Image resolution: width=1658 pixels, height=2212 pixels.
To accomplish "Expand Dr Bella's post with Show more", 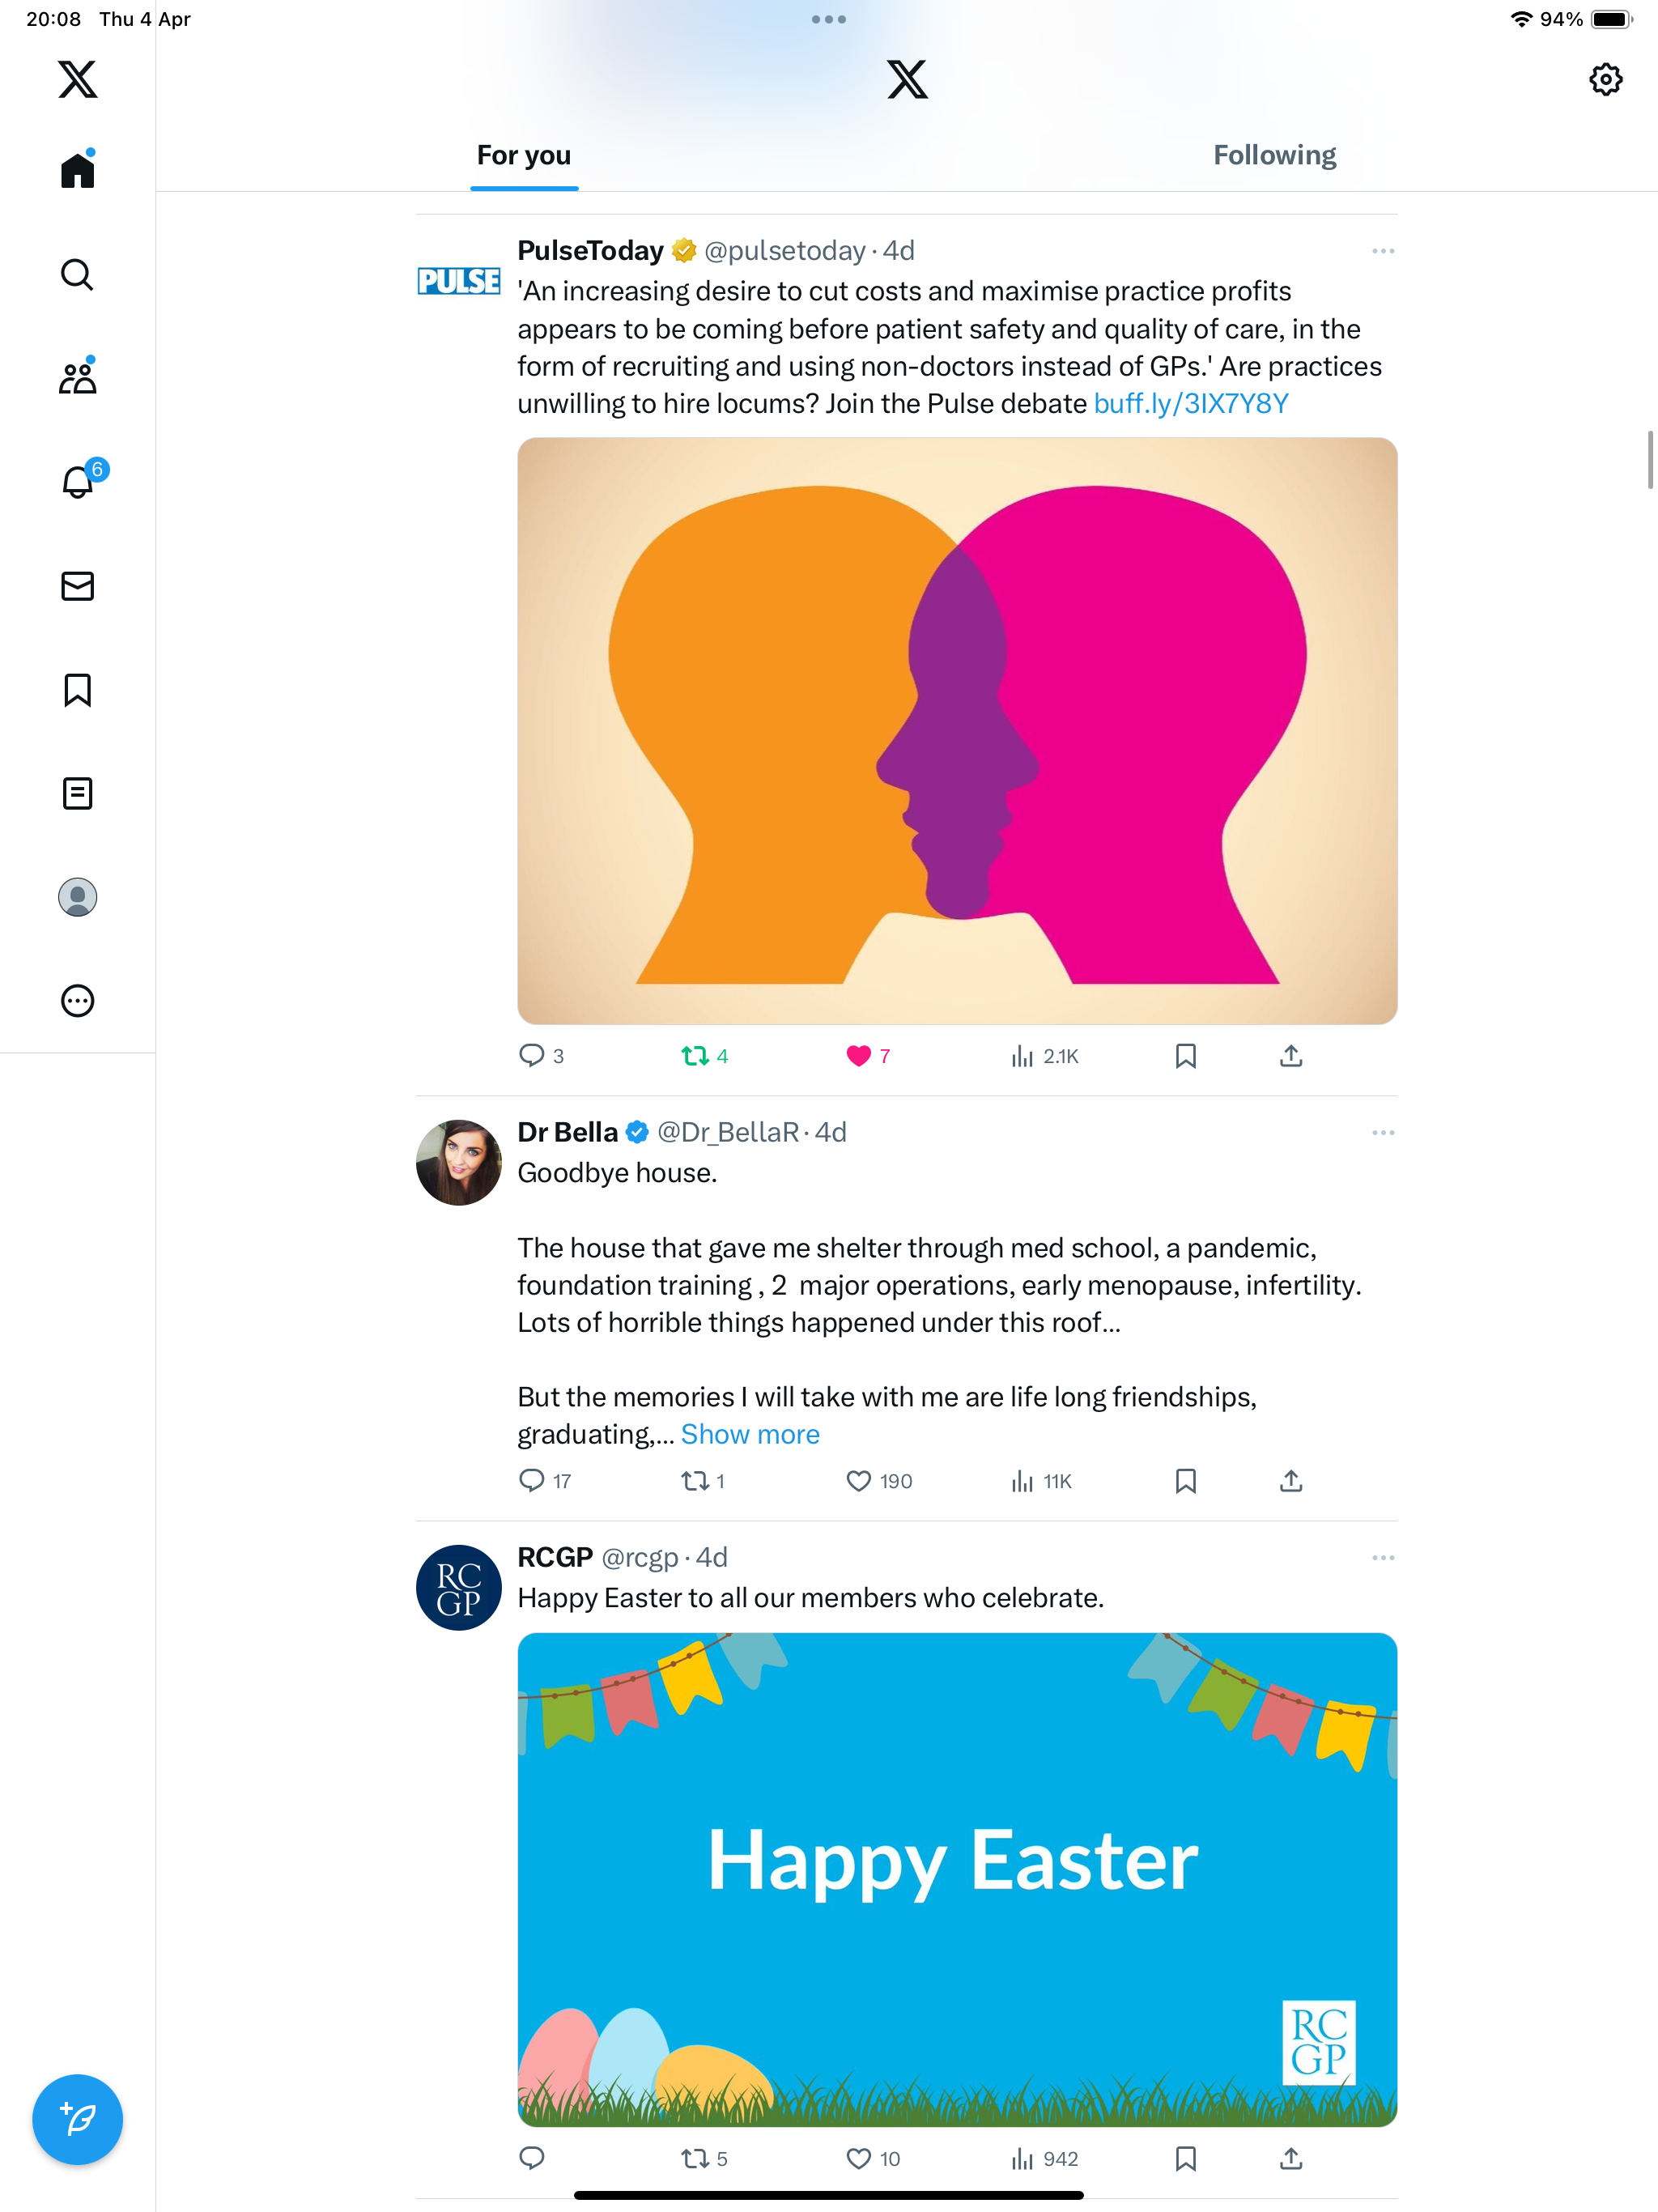I will (x=750, y=1434).
